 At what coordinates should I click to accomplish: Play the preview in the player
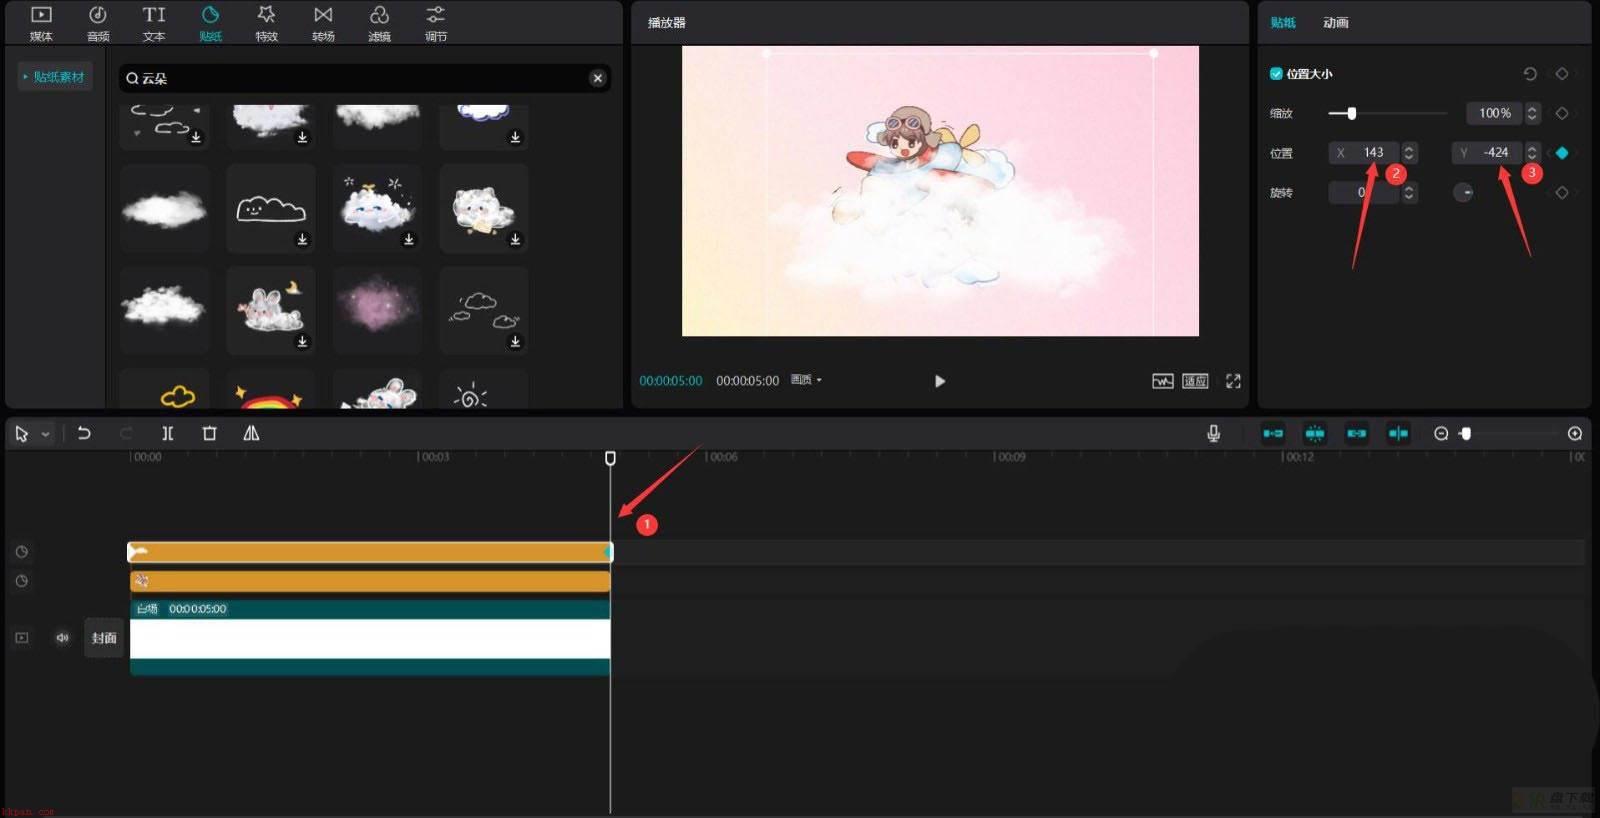pyautogui.click(x=939, y=381)
